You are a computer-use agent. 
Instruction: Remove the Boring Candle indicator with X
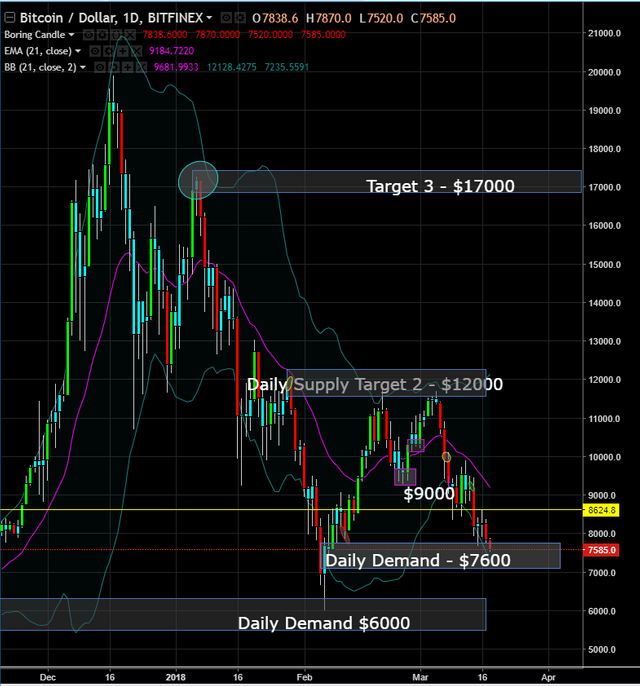click(x=130, y=35)
